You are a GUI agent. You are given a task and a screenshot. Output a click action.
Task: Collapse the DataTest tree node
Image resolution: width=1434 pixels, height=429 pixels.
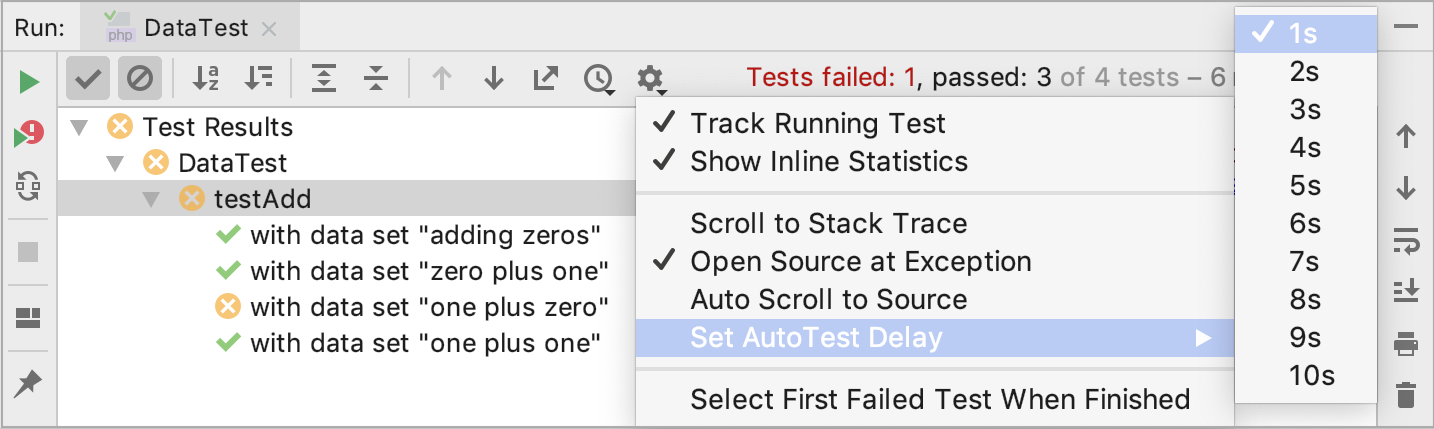point(115,163)
